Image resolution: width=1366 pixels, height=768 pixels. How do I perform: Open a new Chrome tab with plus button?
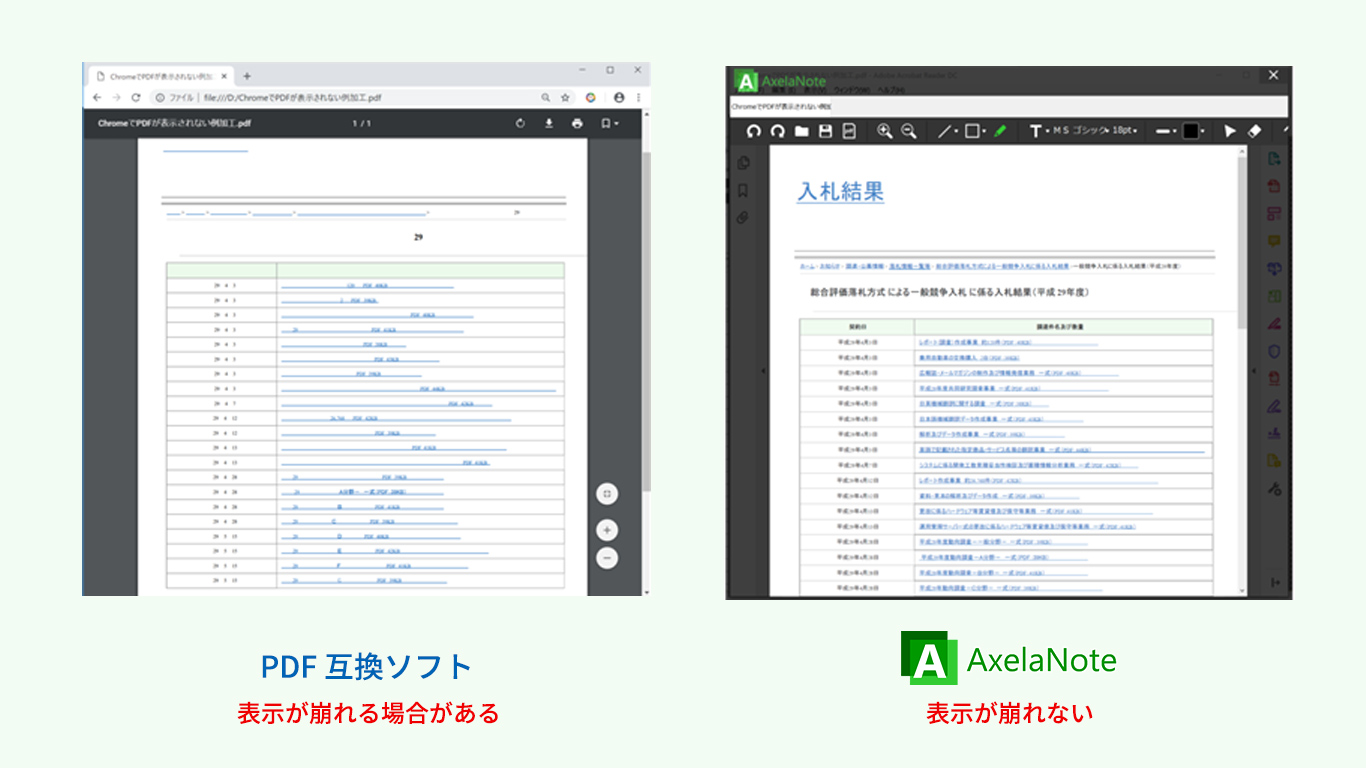(x=247, y=76)
